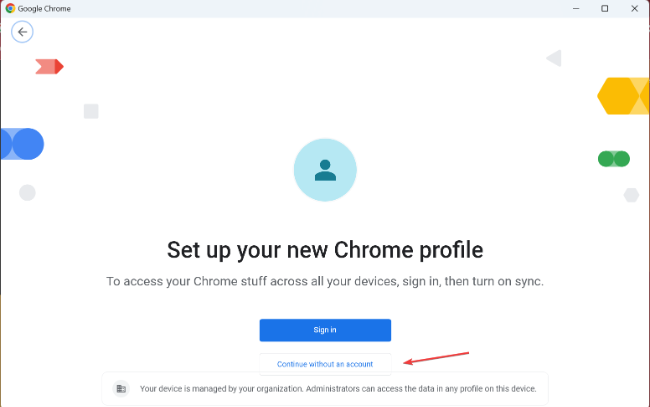This screenshot has width=650, height=407.
Task: Click the yellow hexagon decoration
Action: 624,96
